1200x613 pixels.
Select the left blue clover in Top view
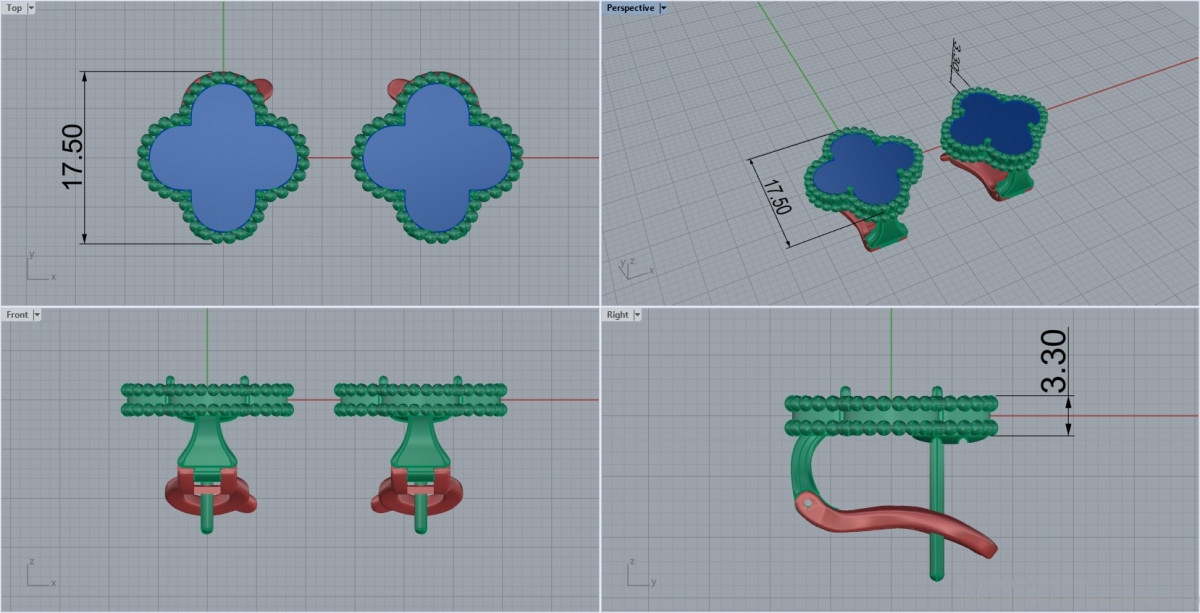coord(223,157)
